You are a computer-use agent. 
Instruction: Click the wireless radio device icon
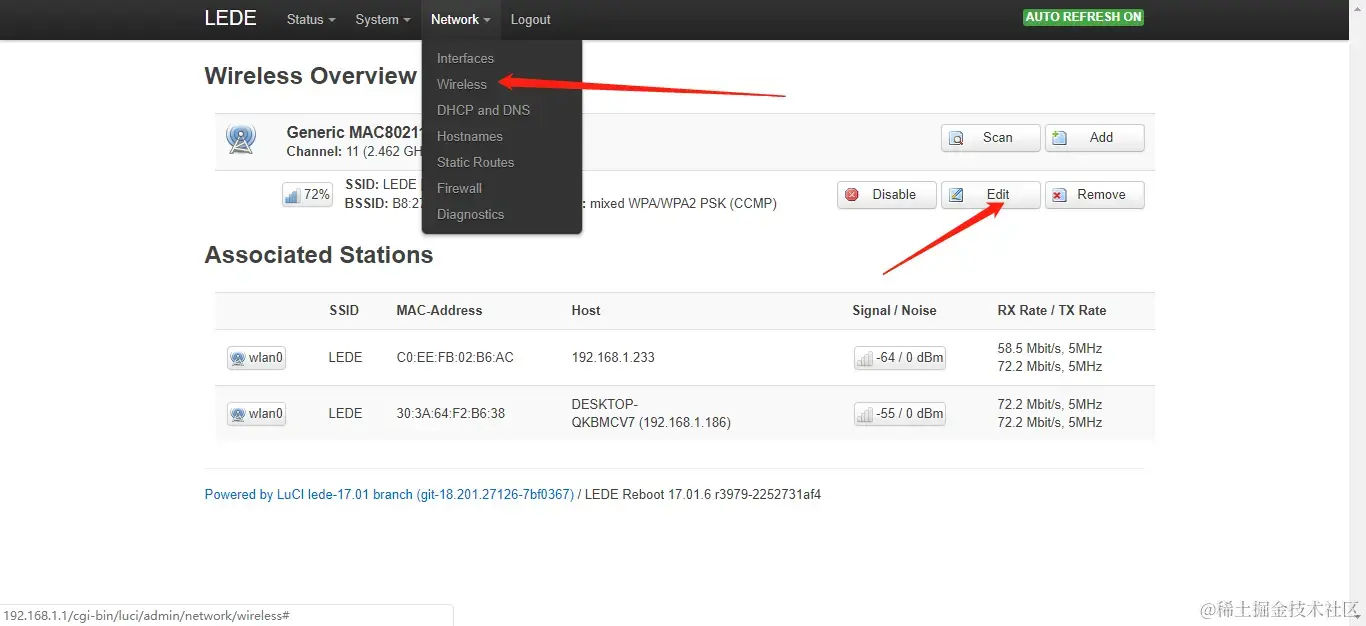coord(241,139)
